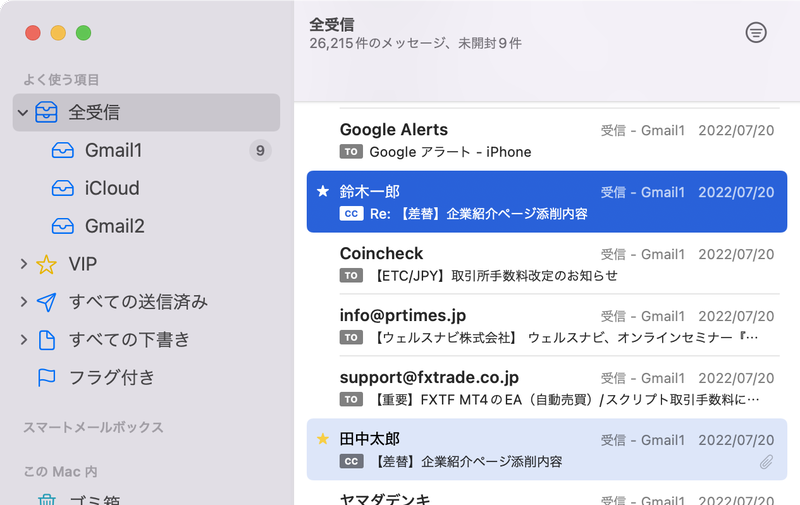Screen dimensions: 800x505
Task: Click TO badge on support@fxtrade.co.jp message
Action: 351,399
